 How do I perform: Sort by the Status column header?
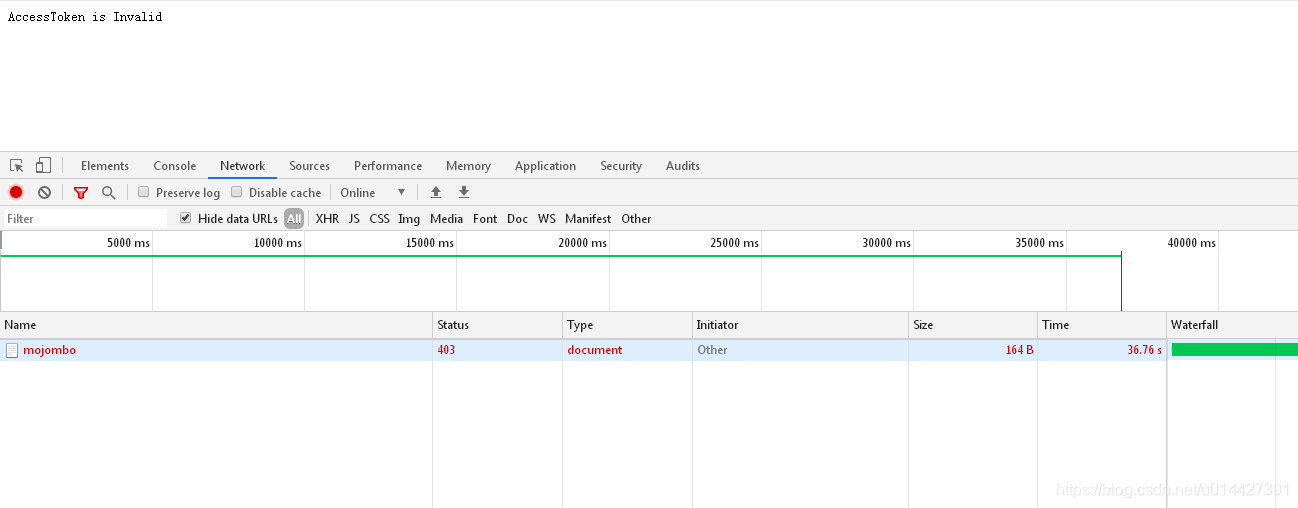(x=497, y=325)
